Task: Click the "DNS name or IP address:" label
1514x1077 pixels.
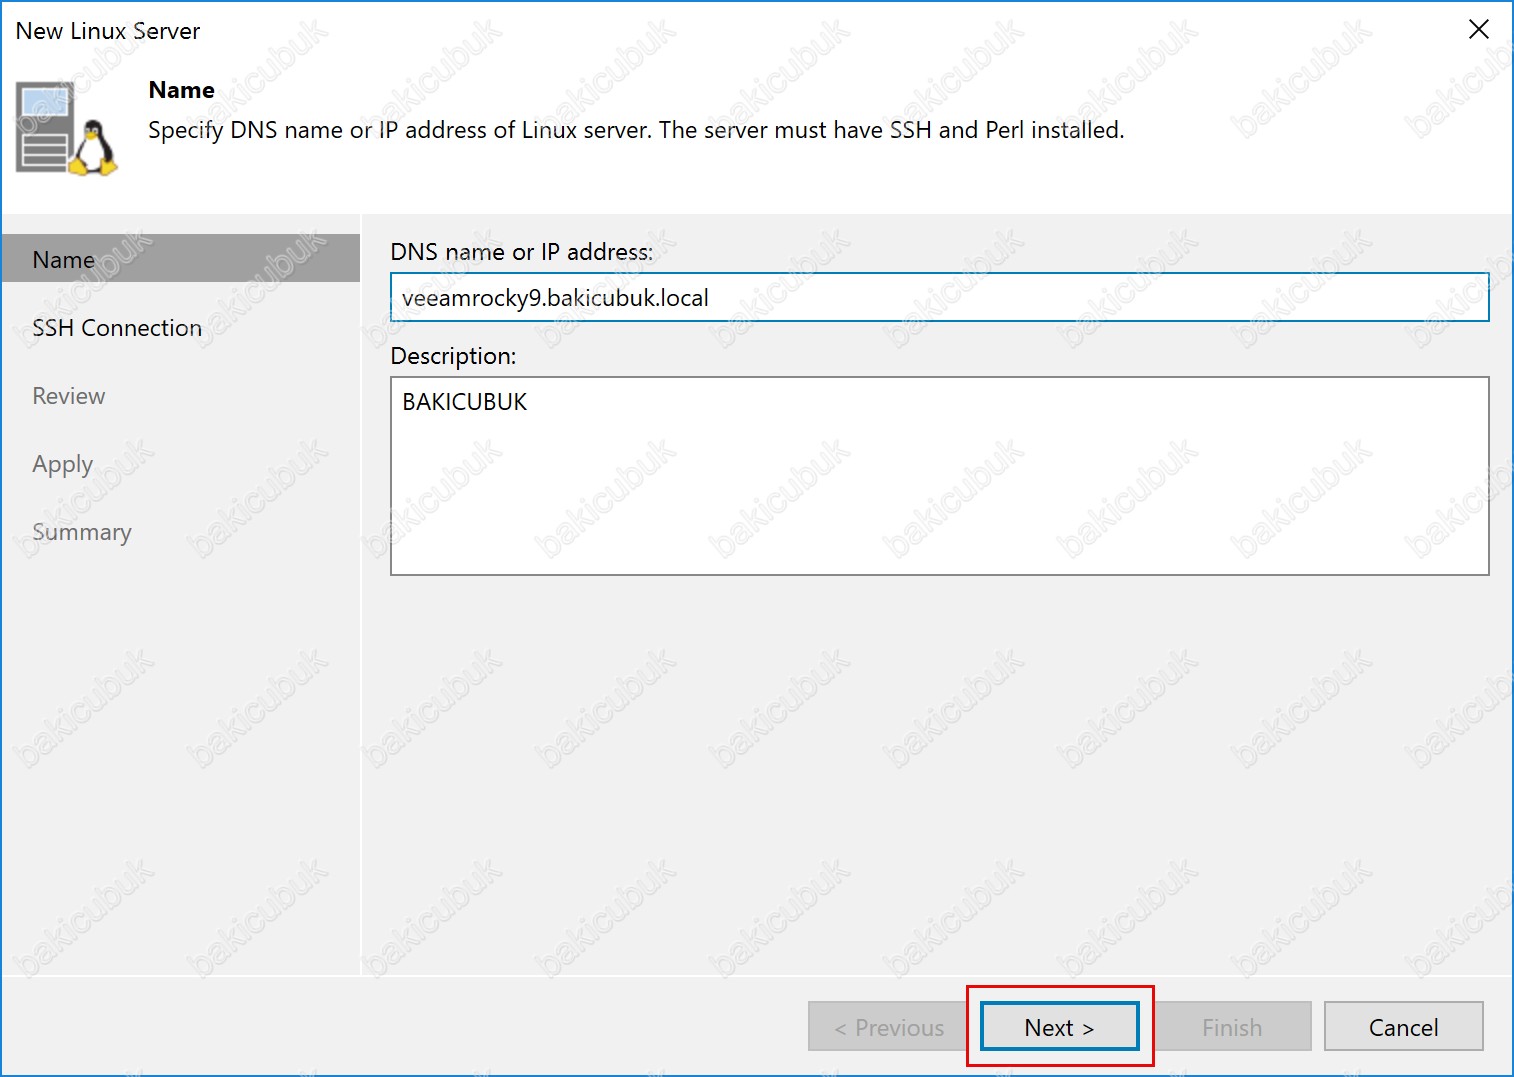Action: (521, 252)
